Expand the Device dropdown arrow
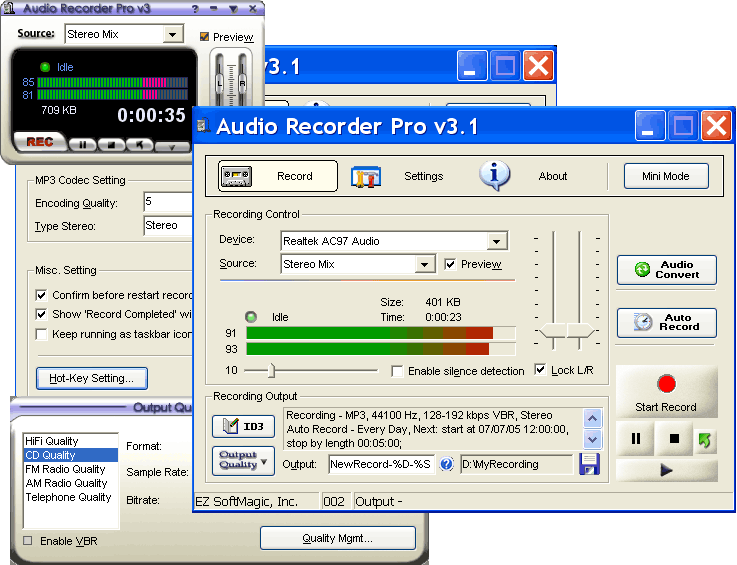The width and height of the screenshot is (737, 565). 496,242
